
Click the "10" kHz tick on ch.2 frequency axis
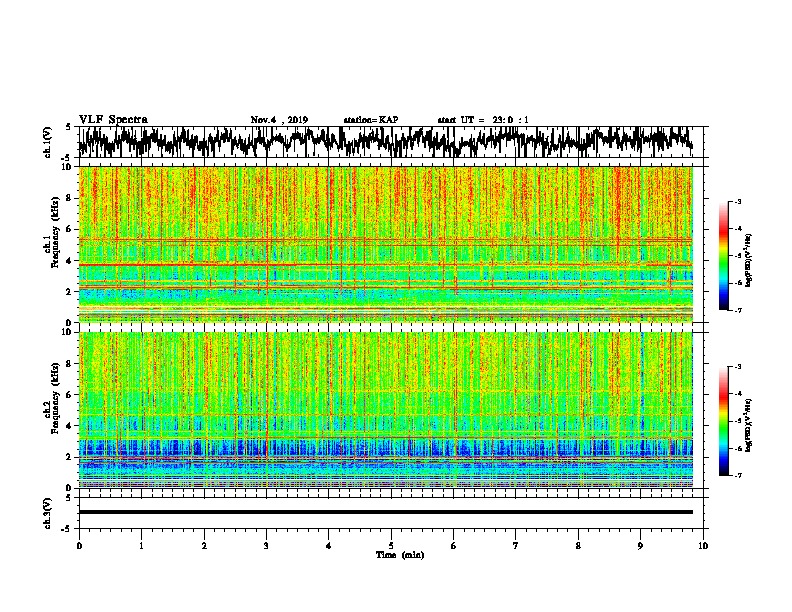[67, 332]
